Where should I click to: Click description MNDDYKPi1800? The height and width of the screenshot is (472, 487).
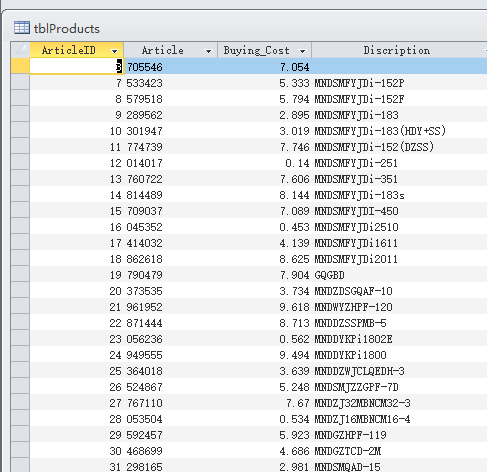tap(350, 355)
